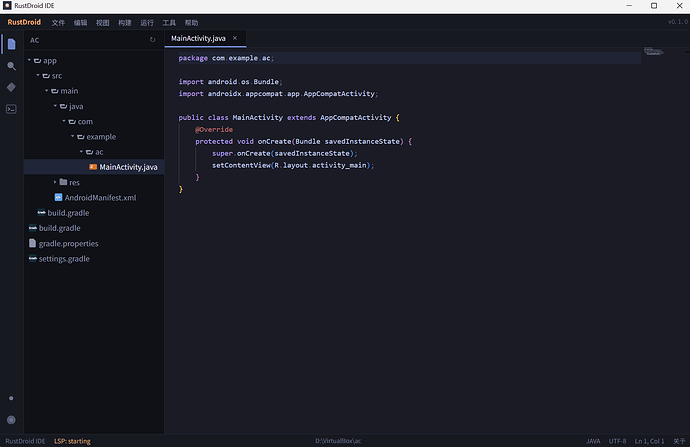The image size is (690, 447).
Task: Click the @Override annotation in code
Action: 214,129
